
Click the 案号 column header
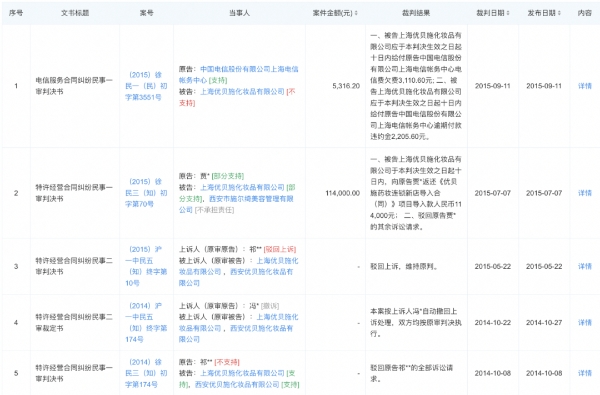[x=147, y=13]
